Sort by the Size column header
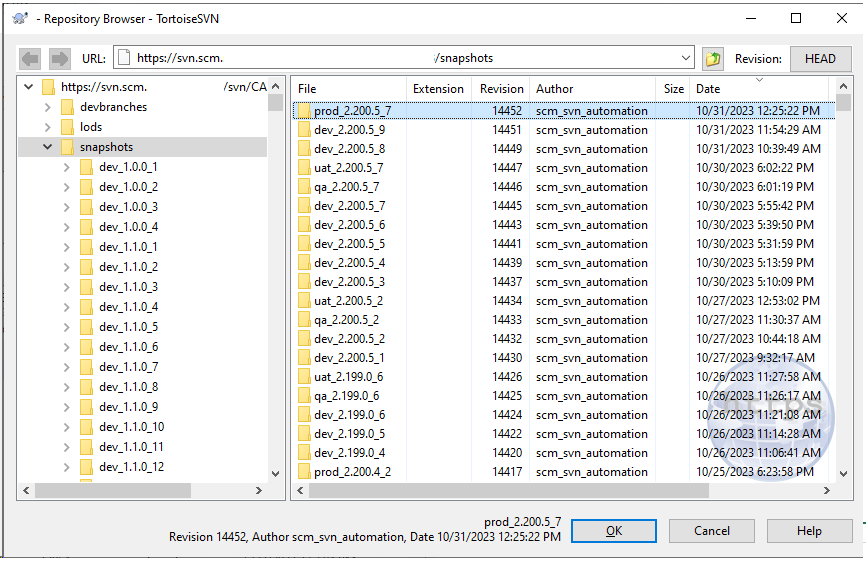The image size is (866, 562). coord(673,89)
